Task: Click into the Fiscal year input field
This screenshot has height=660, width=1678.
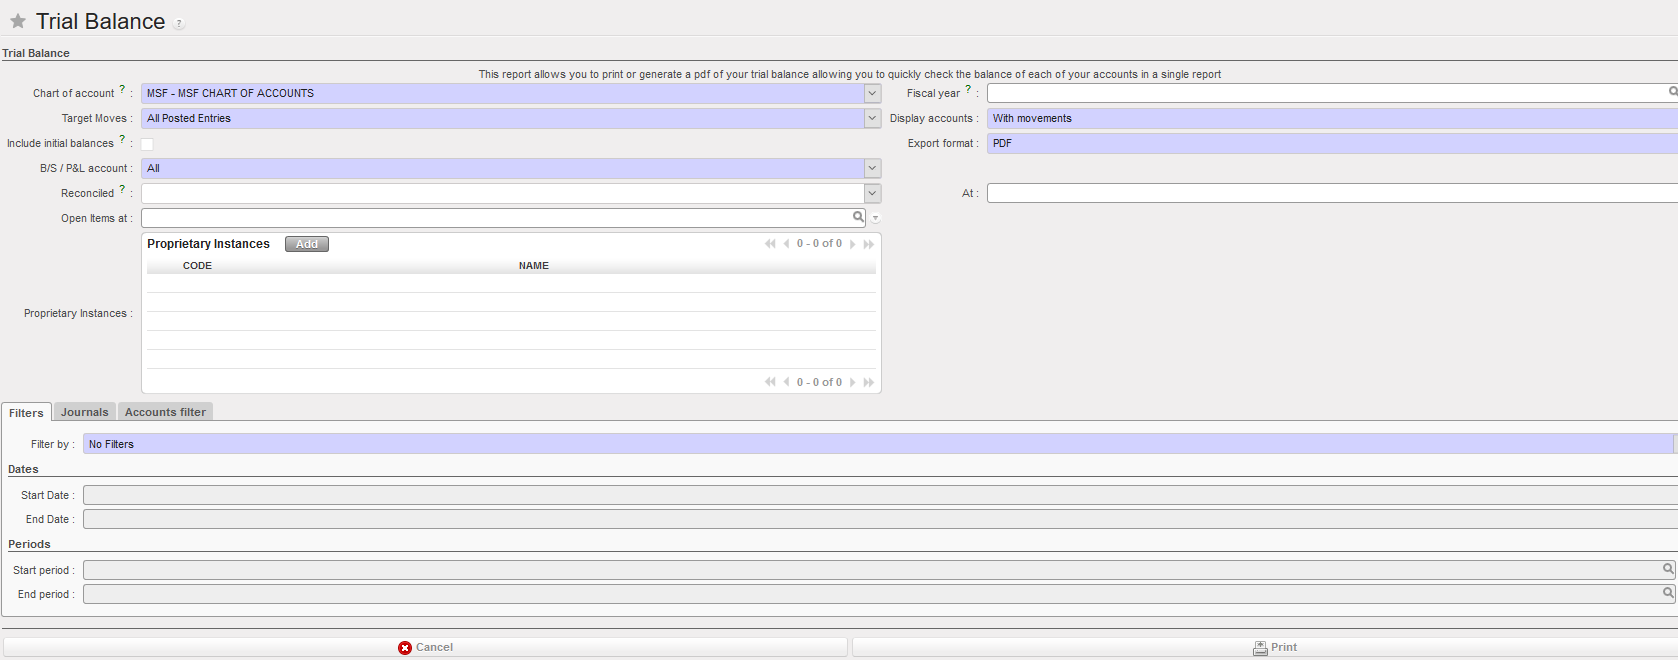Action: point(1320,93)
